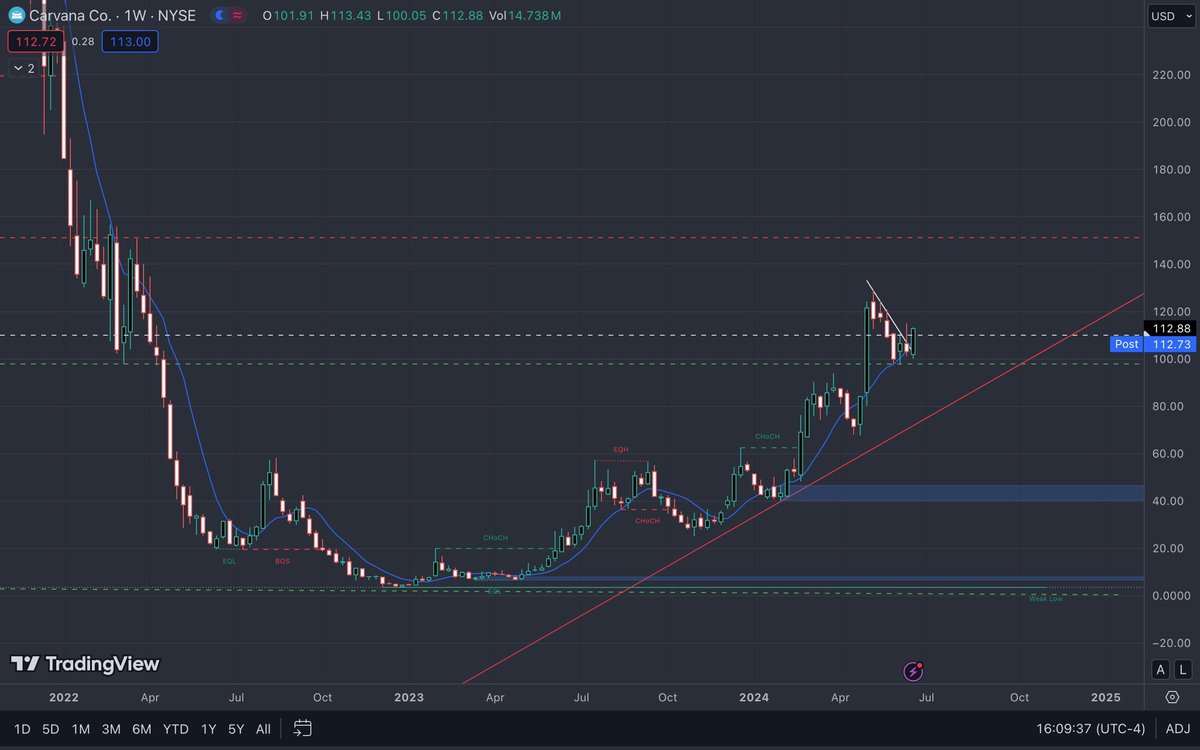
Task: Select the 5D date range
Action: pos(51,729)
